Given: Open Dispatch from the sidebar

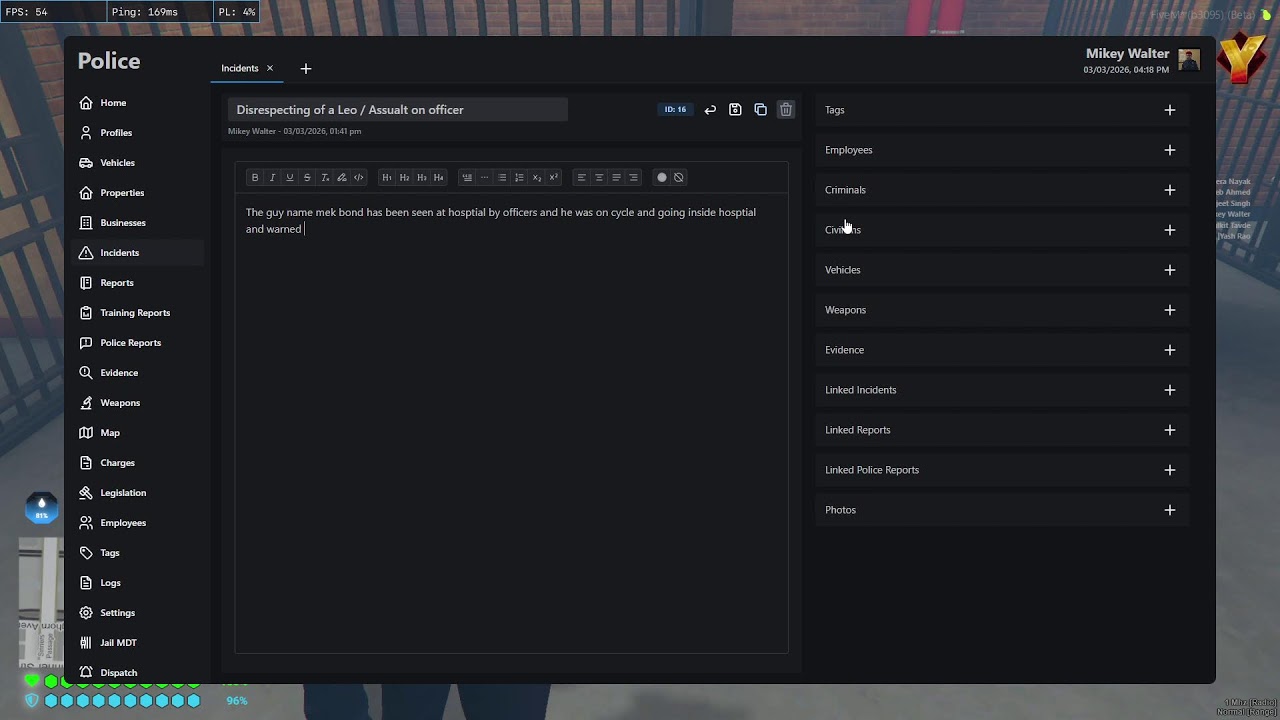Looking at the screenshot, I should pyautogui.click(x=139, y=673).
